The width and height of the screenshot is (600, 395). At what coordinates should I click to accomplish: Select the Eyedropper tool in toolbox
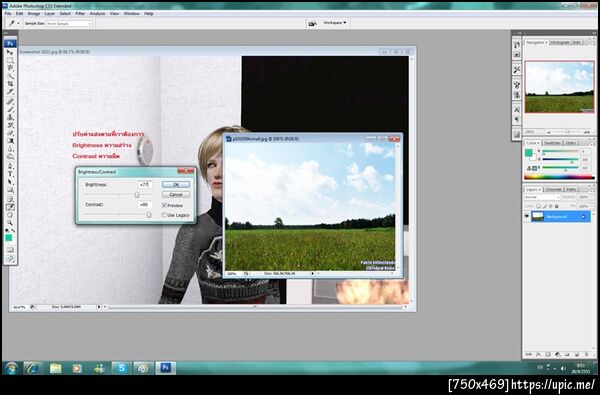pyautogui.click(x=10, y=207)
